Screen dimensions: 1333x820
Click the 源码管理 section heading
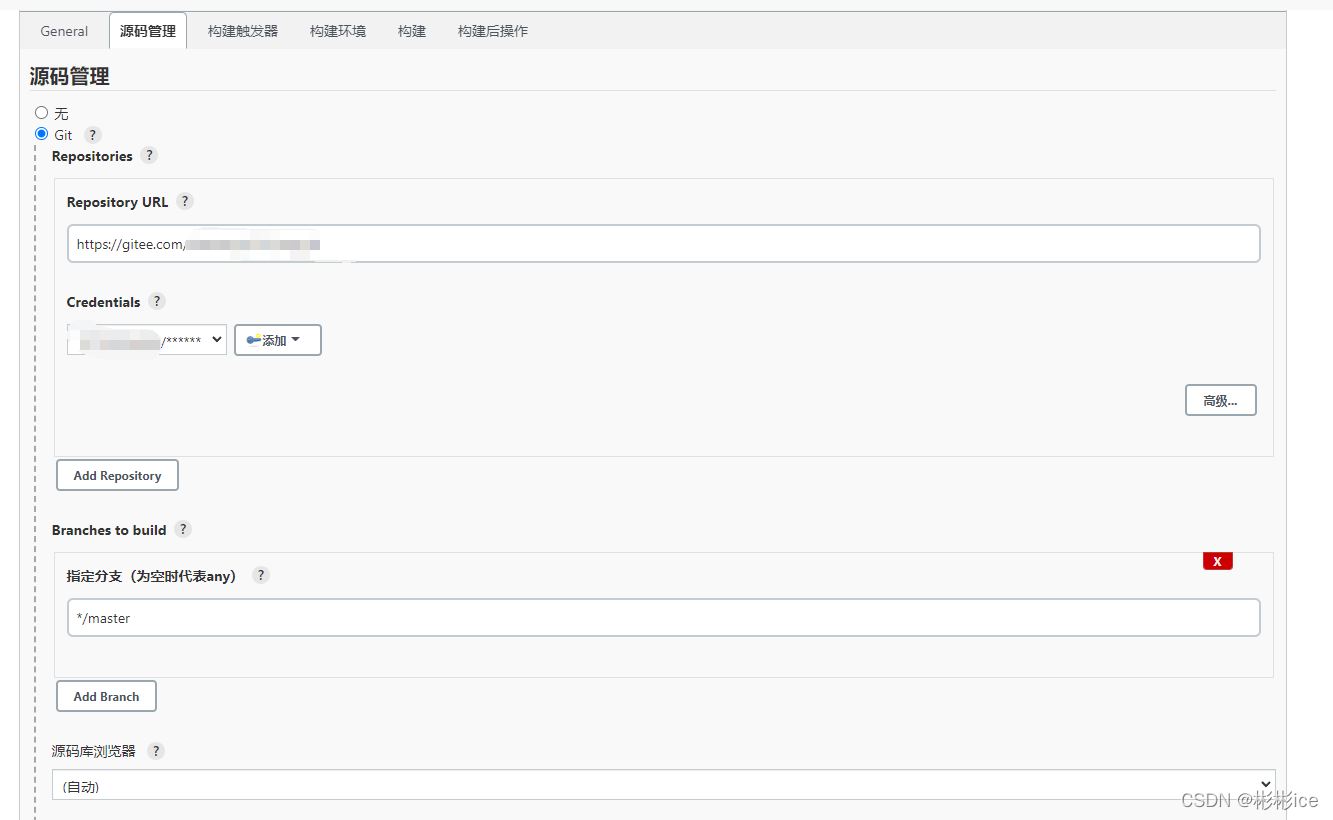70,76
